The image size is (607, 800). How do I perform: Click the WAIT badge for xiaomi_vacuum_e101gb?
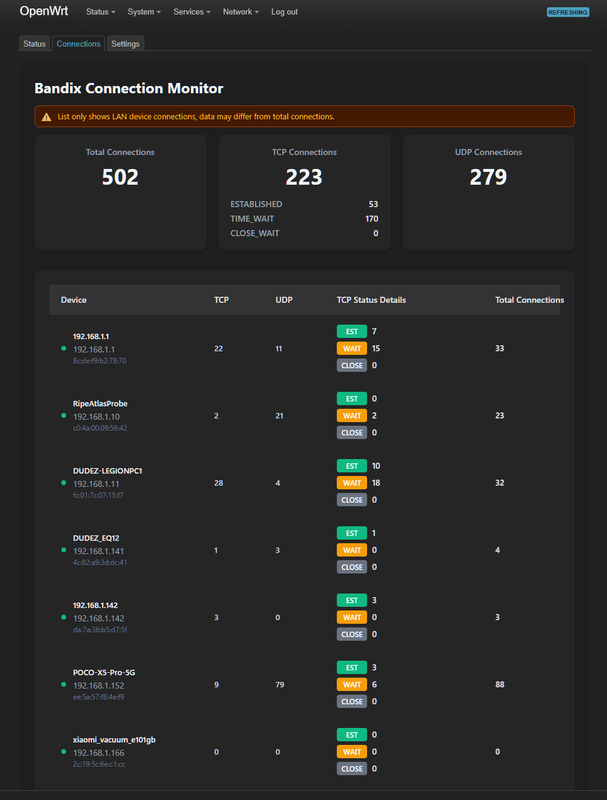pos(352,752)
